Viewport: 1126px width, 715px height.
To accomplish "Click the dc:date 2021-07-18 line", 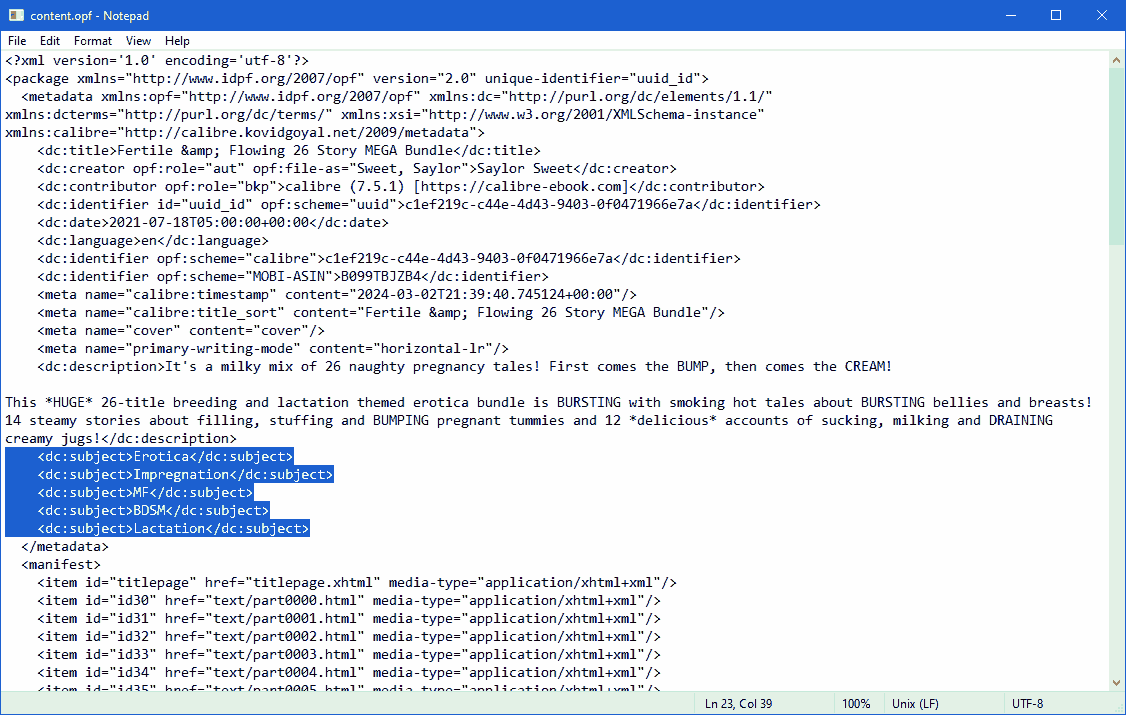I will coord(213,223).
